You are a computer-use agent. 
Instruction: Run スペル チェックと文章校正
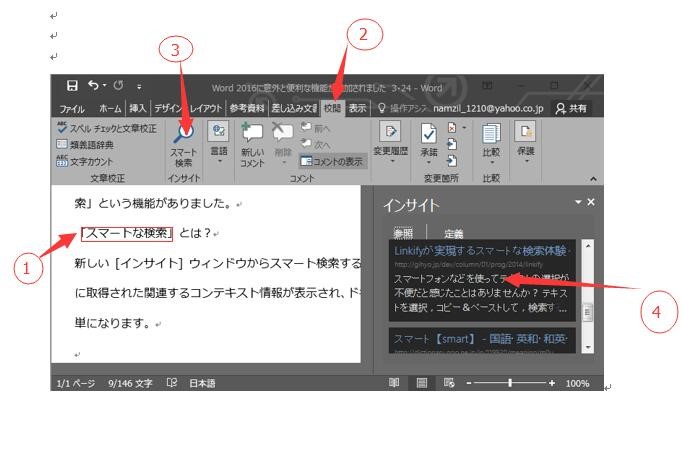pyautogui.click(x=107, y=128)
